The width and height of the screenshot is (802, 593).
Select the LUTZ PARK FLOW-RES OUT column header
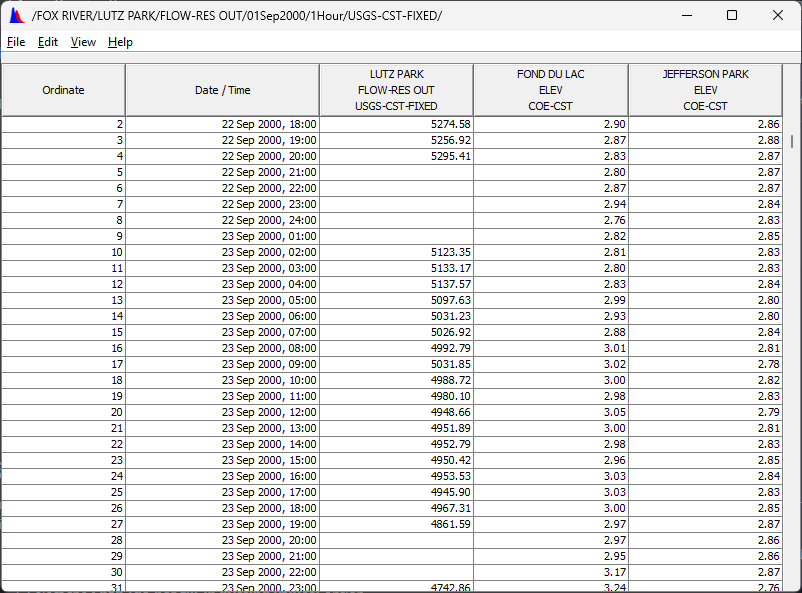point(396,90)
